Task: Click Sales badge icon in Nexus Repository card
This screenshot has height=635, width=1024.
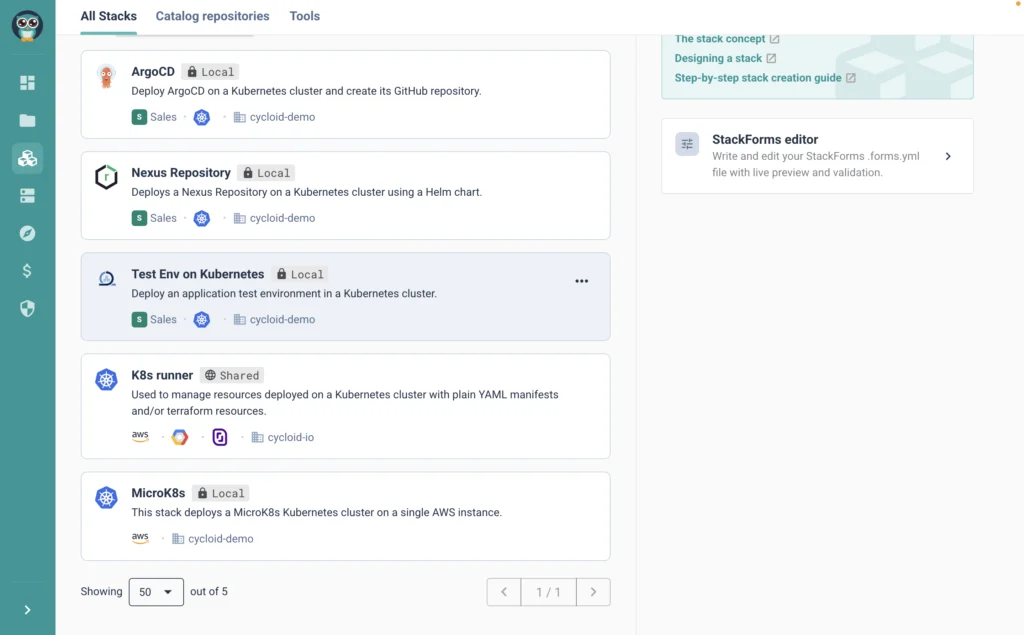Action: point(139,218)
